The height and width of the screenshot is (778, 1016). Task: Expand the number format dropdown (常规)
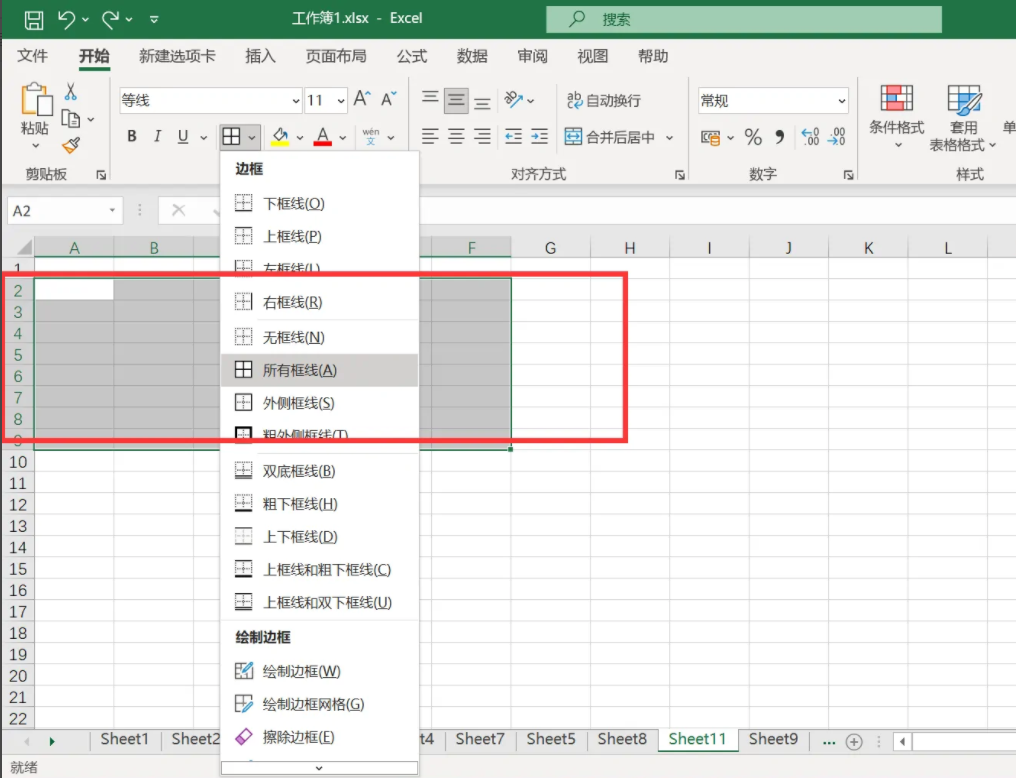pos(841,101)
